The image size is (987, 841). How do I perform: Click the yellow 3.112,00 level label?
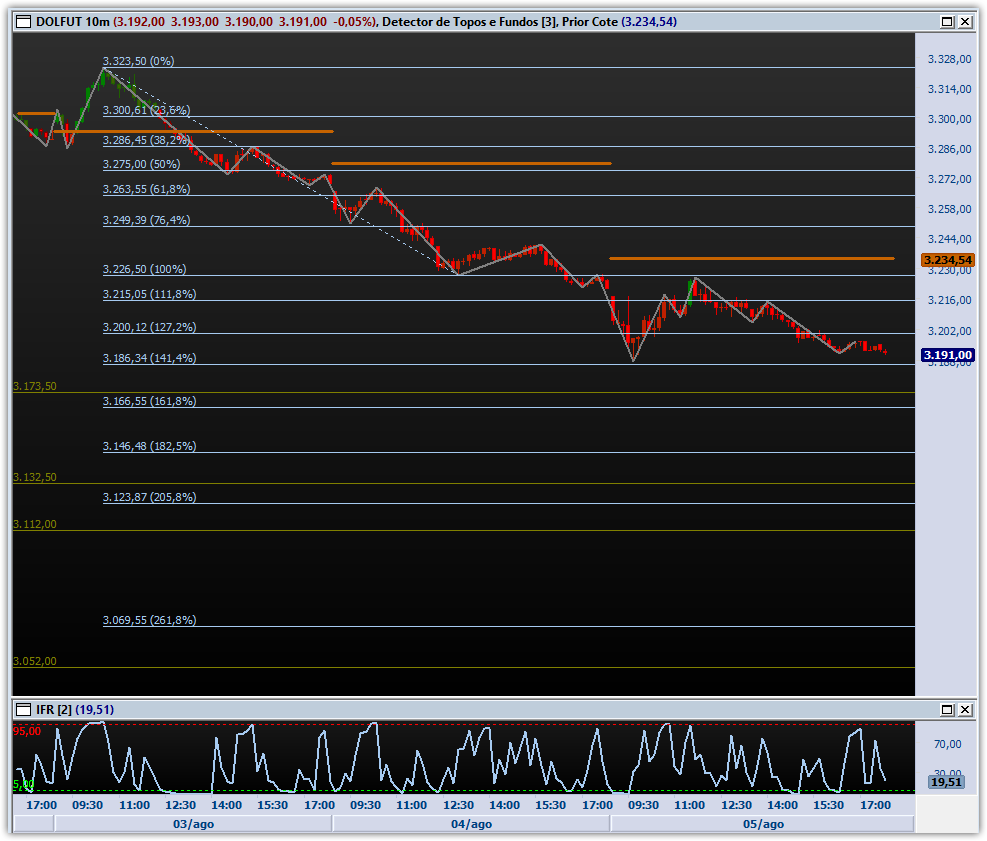35,524
